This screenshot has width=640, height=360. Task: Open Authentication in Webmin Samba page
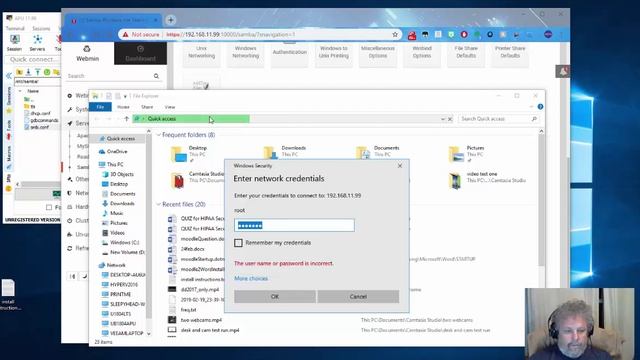tap(290, 52)
